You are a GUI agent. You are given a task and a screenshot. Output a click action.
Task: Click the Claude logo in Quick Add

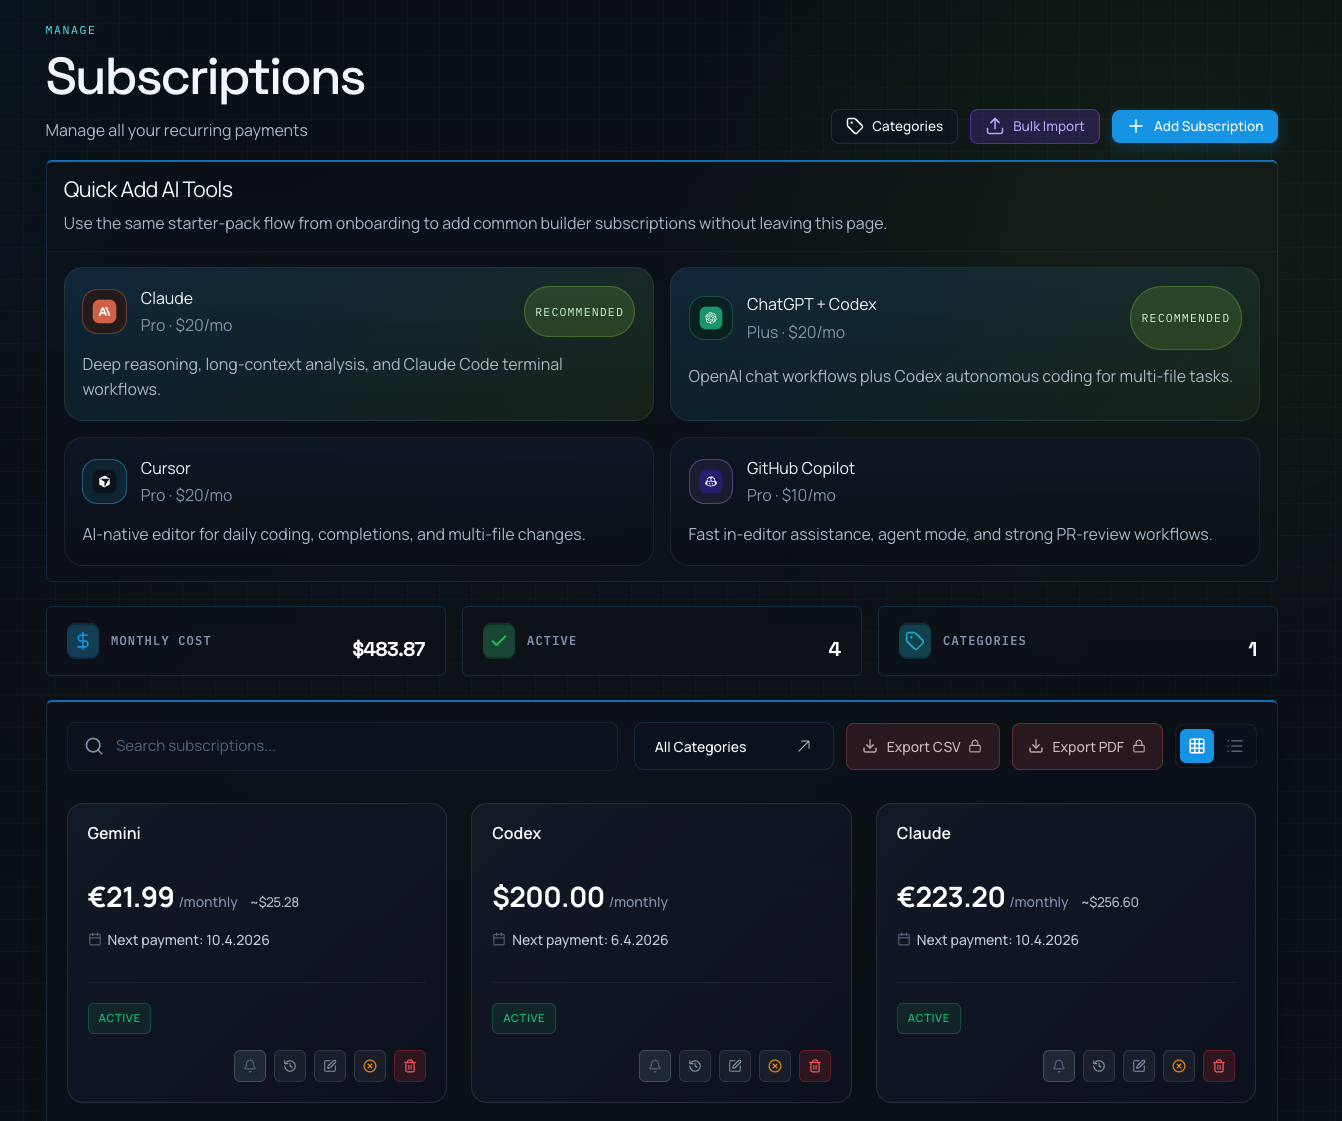(104, 312)
